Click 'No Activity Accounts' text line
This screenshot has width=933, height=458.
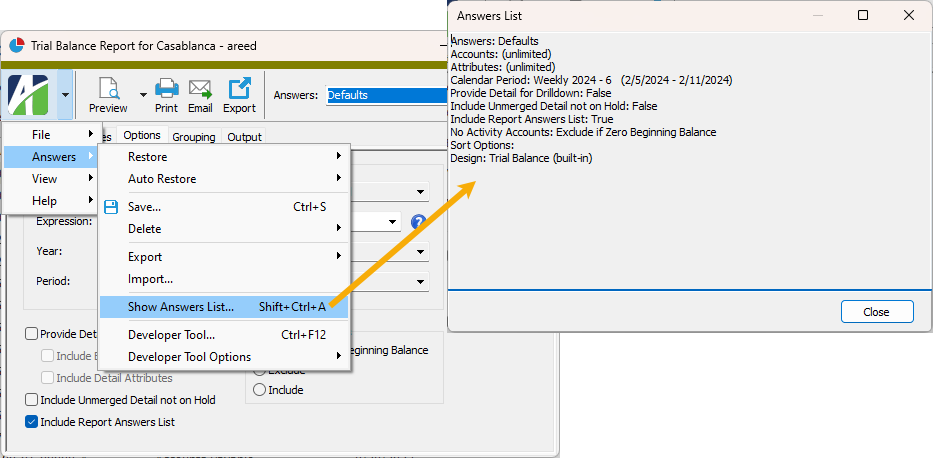[x=583, y=132]
